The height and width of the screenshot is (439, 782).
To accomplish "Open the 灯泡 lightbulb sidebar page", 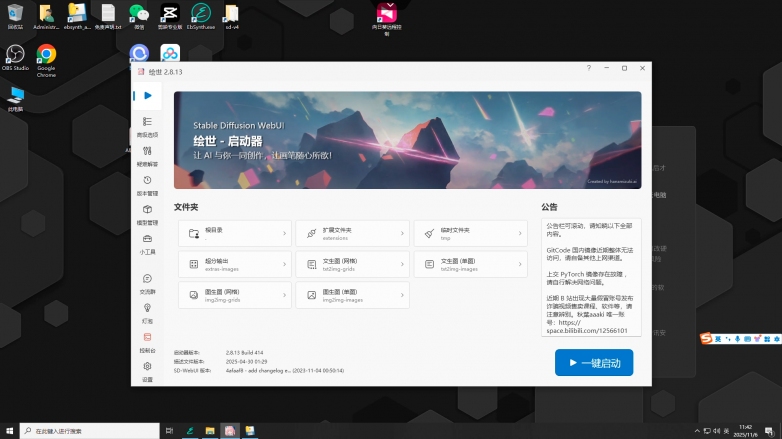I will click(x=147, y=313).
